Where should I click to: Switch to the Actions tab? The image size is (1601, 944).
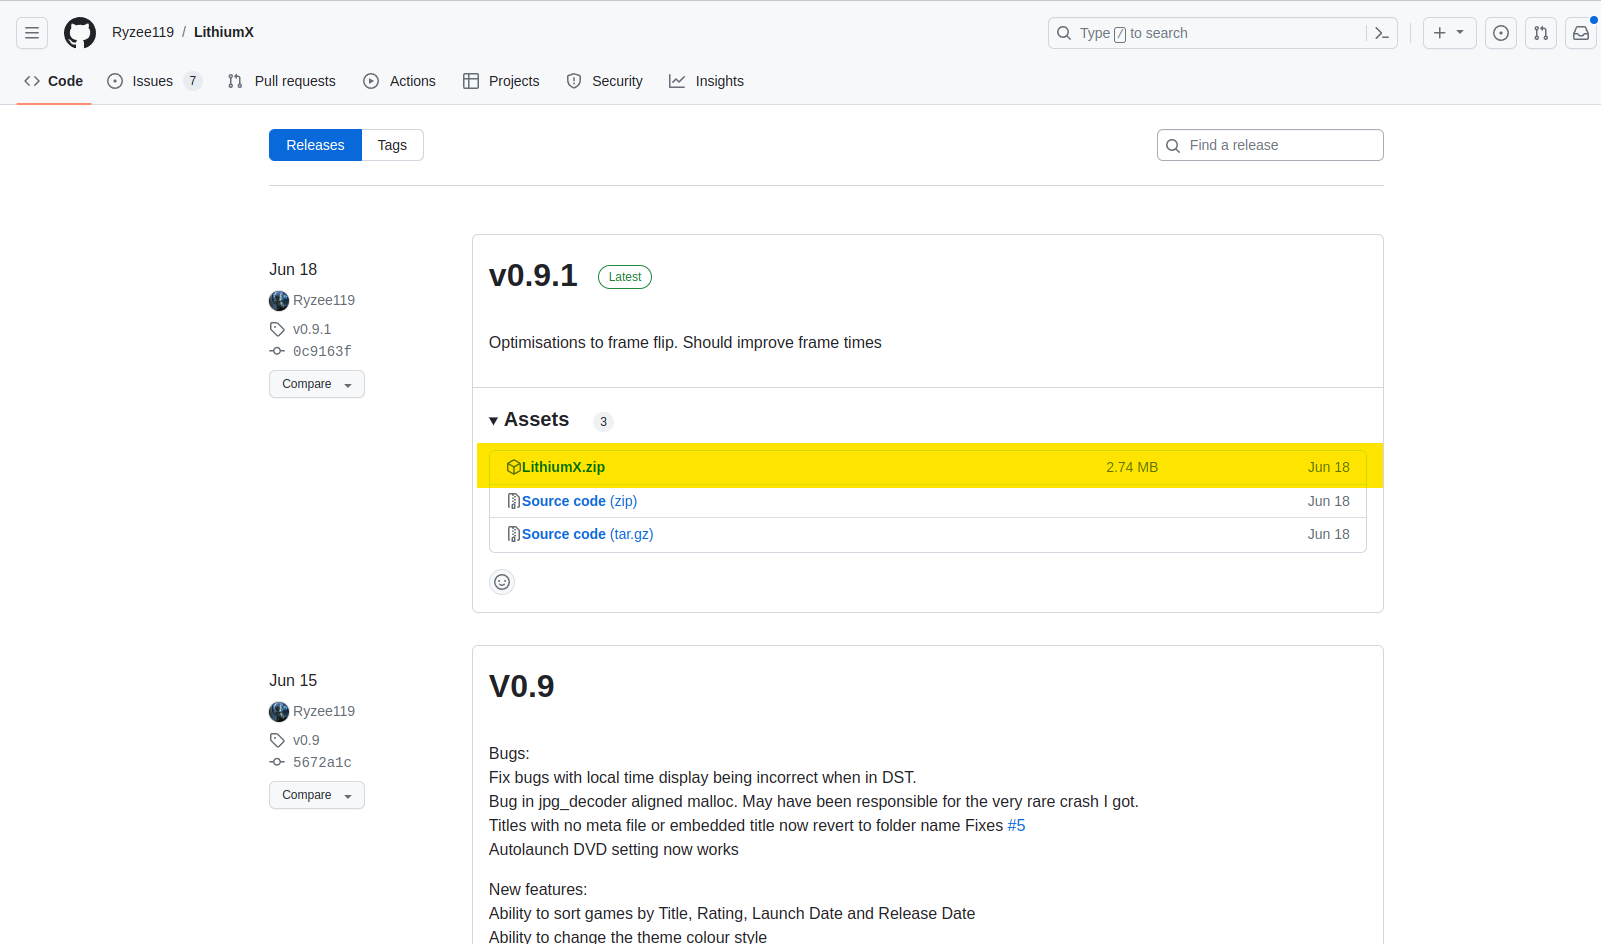[x=400, y=81]
